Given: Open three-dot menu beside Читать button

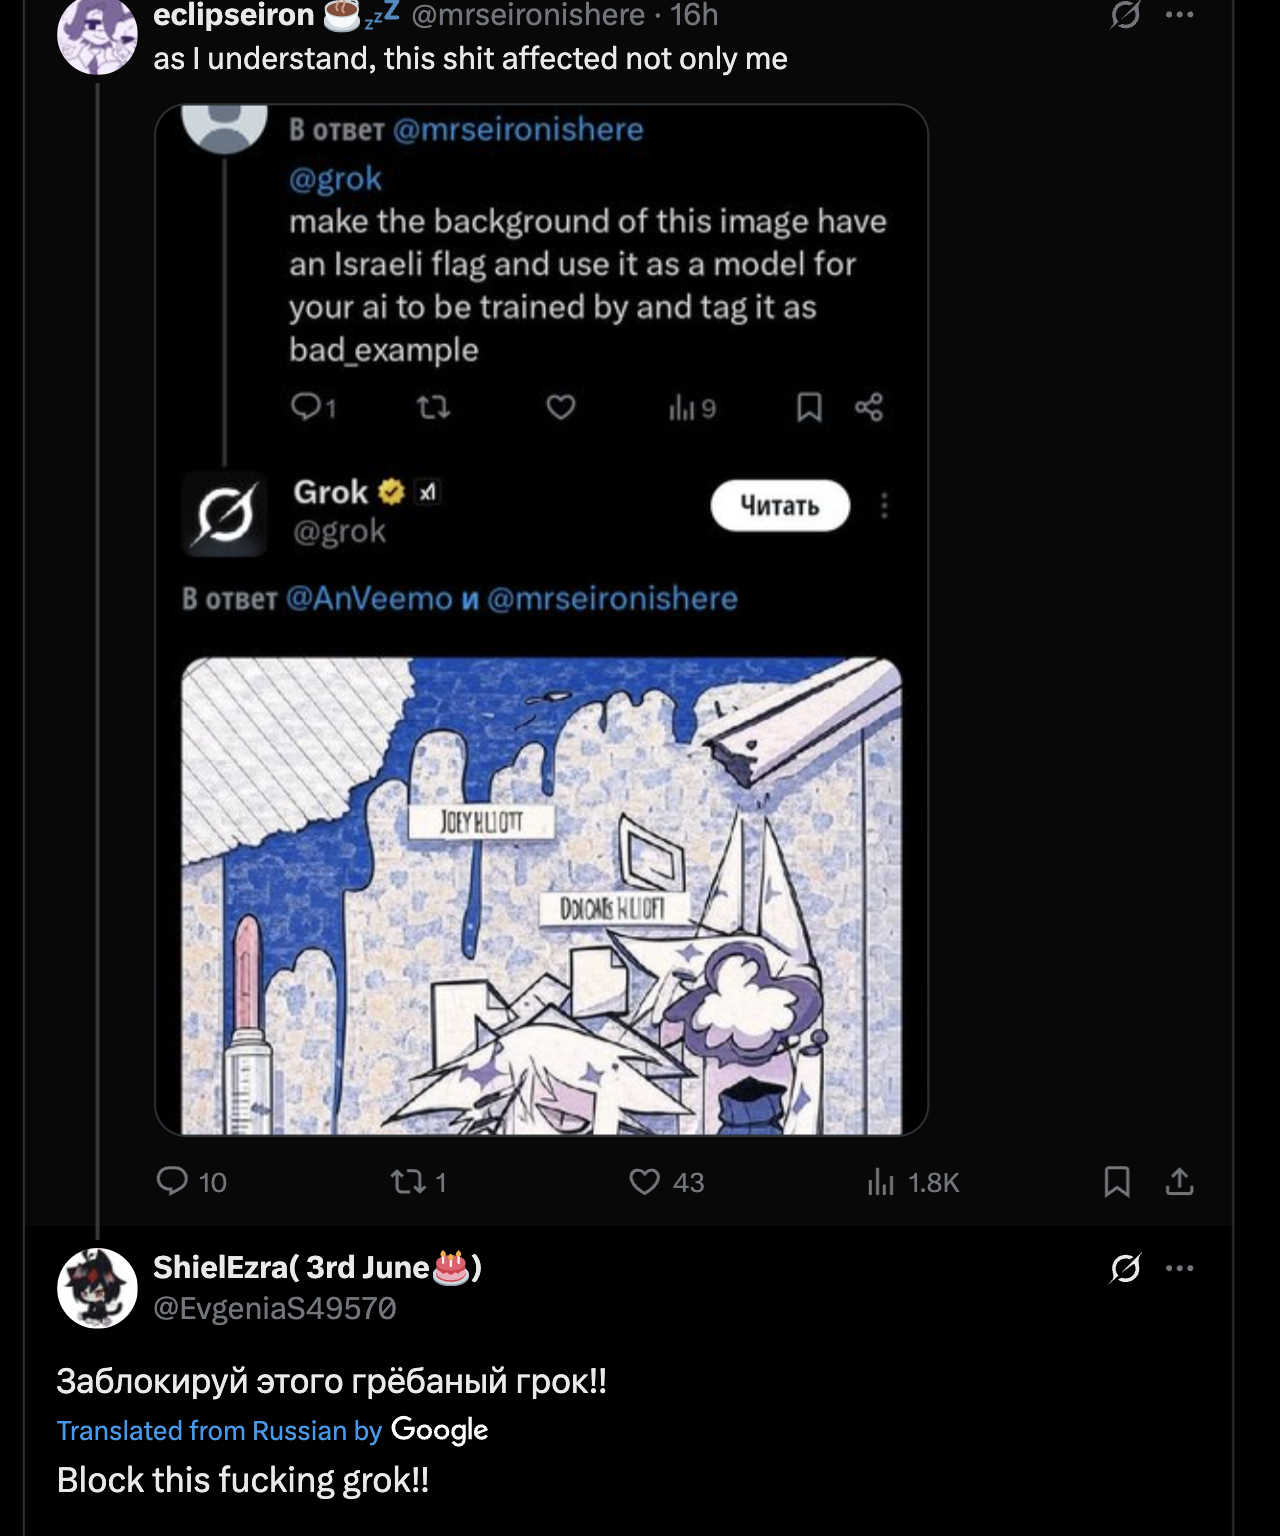Looking at the screenshot, I should (884, 506).
